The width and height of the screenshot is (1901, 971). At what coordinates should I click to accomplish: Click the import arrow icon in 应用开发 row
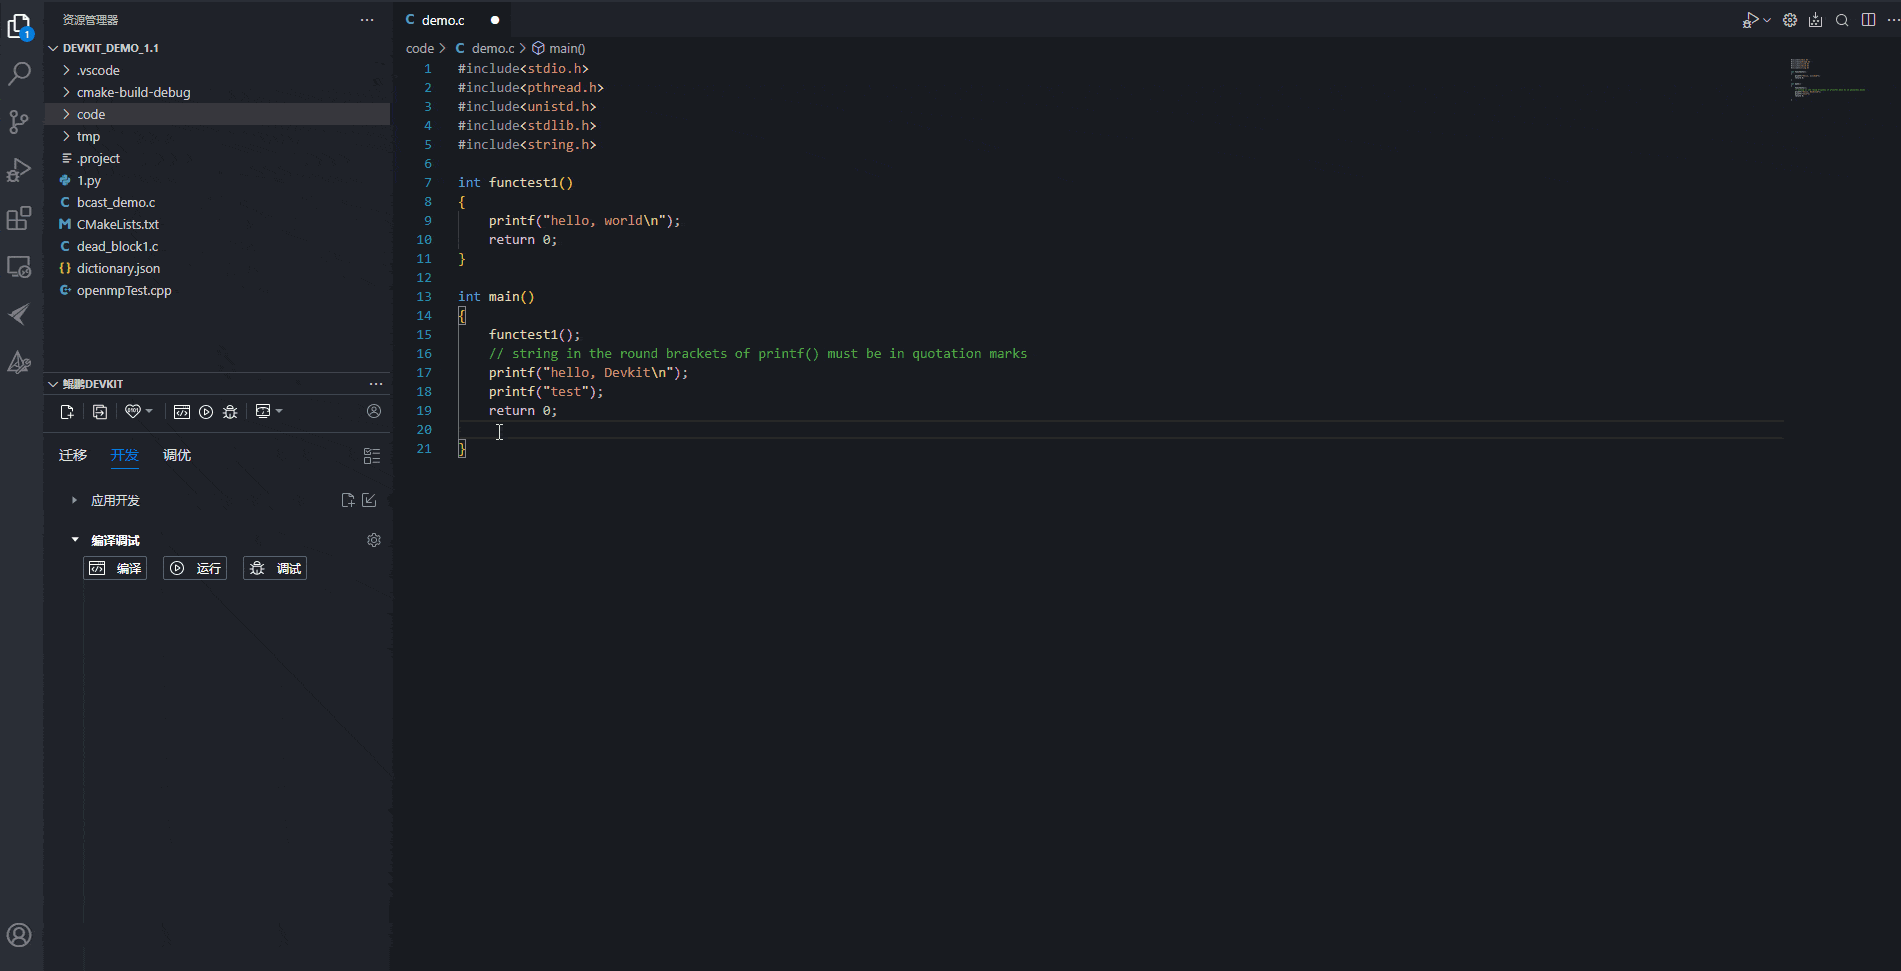point(369,500)
